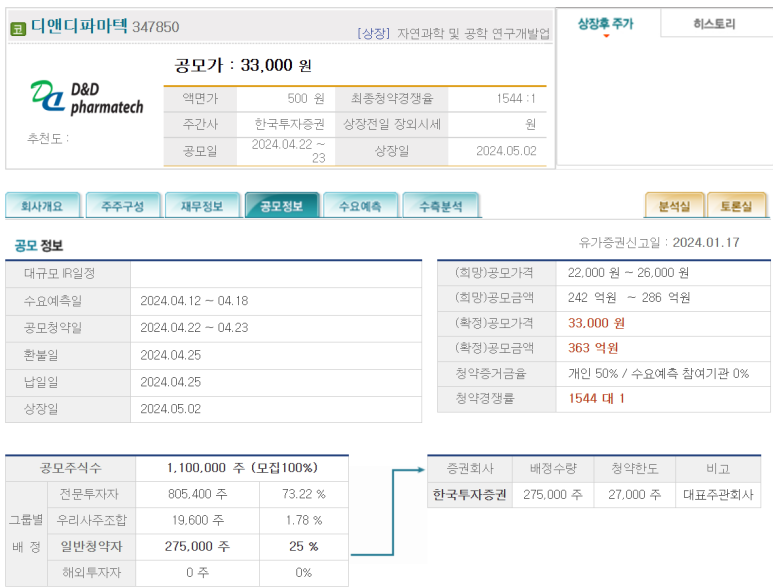Click hoped amount 242 억원 ~ 286 억원
The width and height of the screenshot is (773, 588).
coord(629,298)
